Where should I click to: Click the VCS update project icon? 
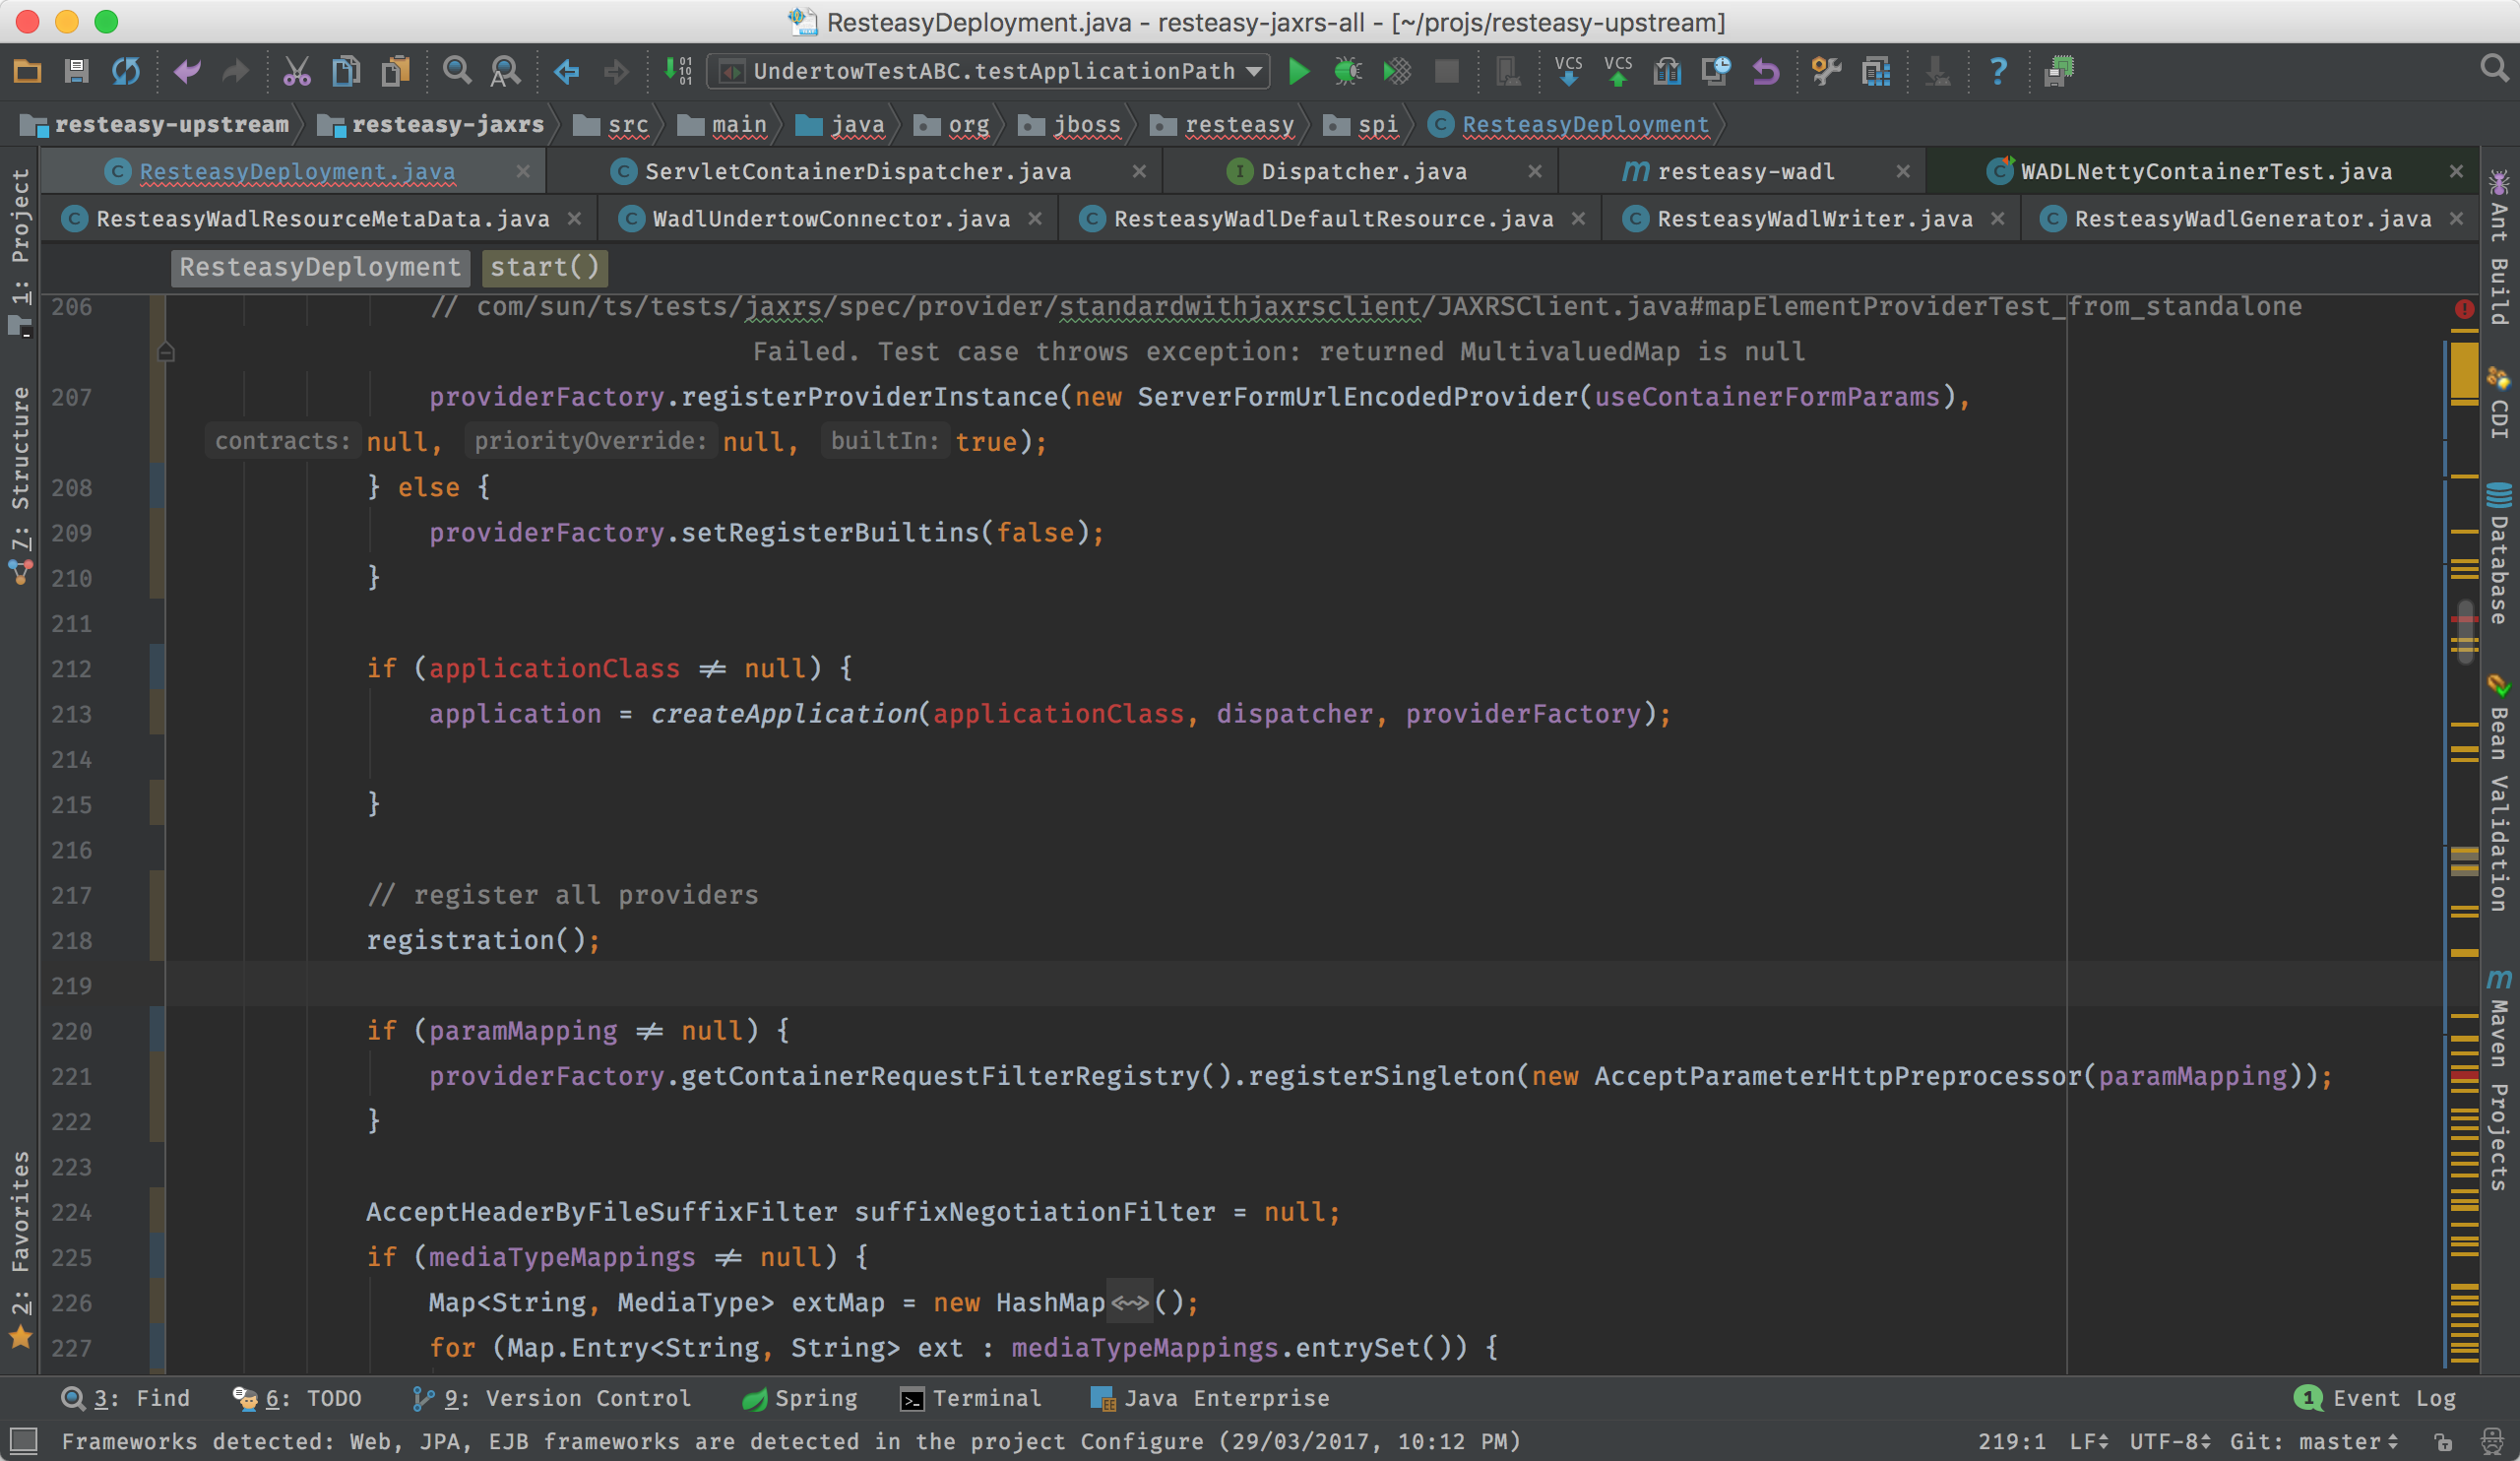(1568, 71)
